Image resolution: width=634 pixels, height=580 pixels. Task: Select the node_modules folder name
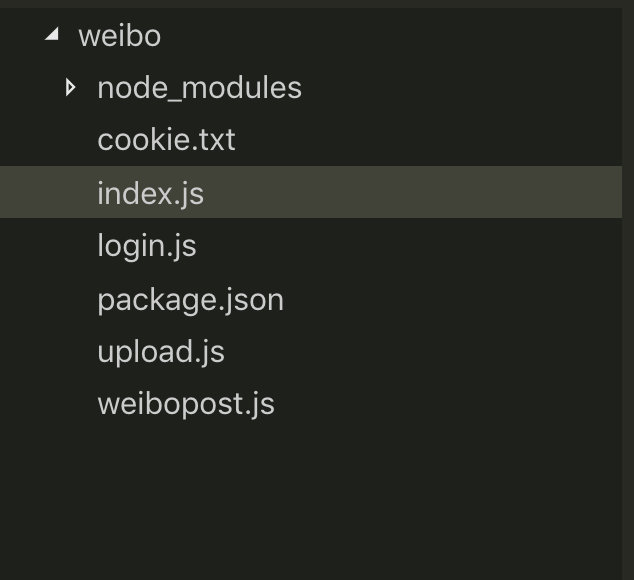click(199, 88)
